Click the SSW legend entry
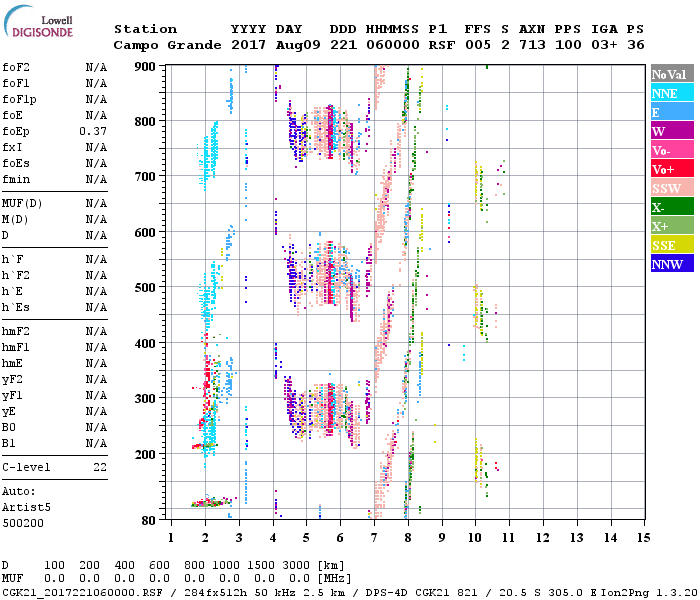 click(x=669, y=188)
